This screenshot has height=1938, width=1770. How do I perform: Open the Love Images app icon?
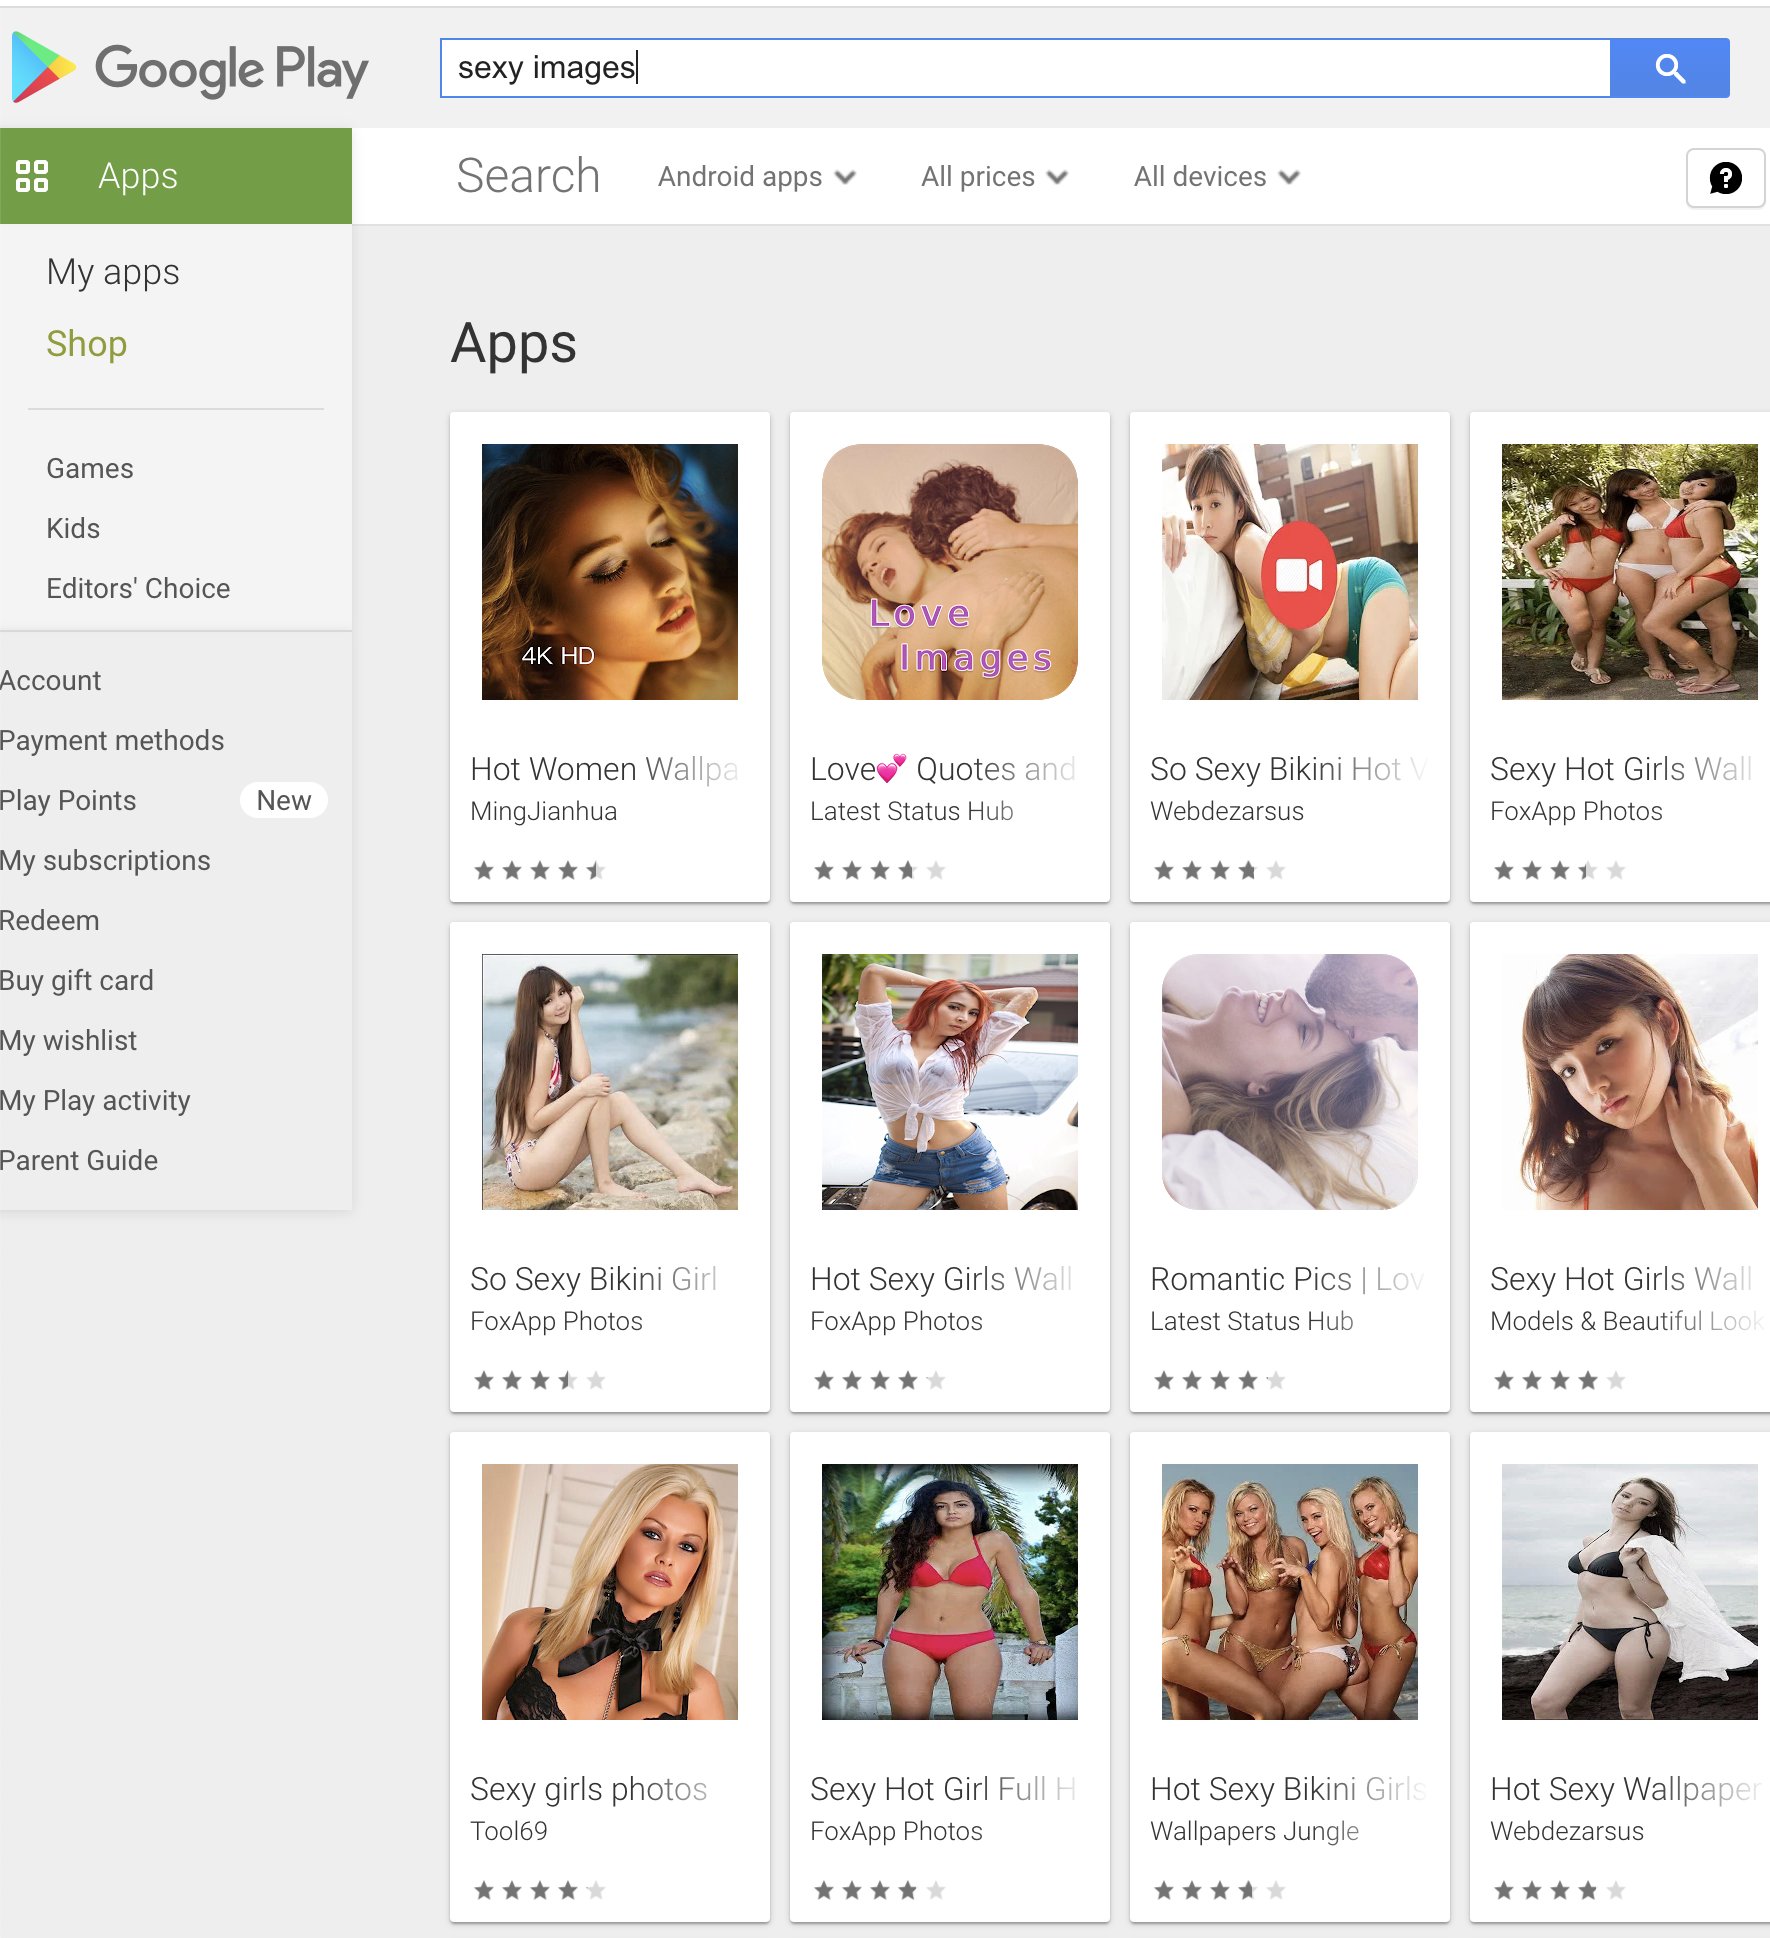pos(950,572)
